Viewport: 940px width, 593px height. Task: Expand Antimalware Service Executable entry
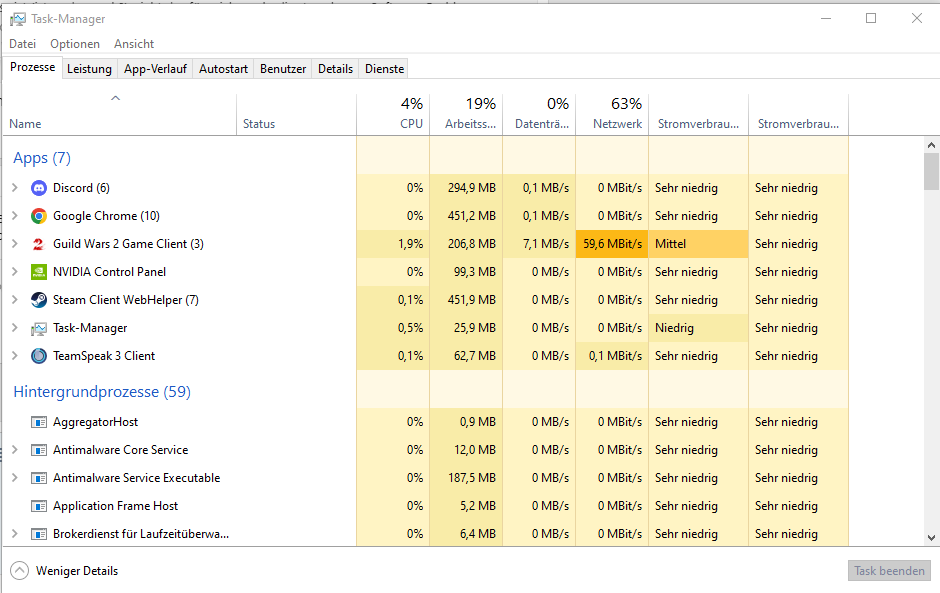click(15, 478)
